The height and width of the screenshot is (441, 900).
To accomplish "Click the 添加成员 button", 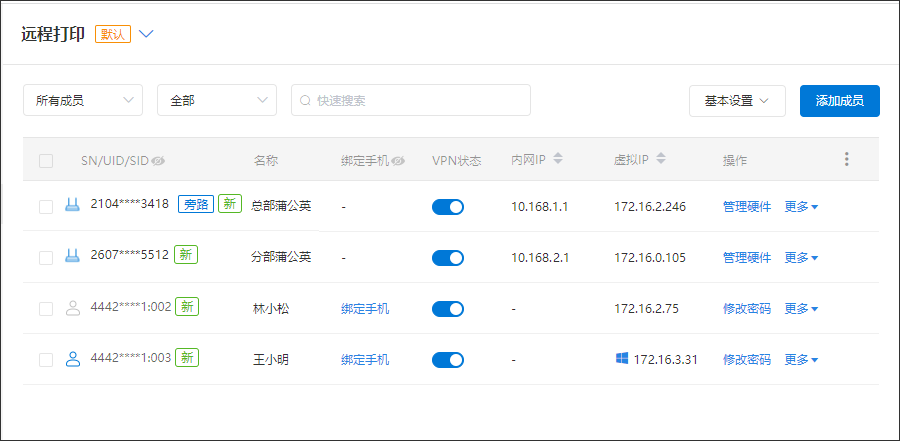I will click(x=840, y=101).
